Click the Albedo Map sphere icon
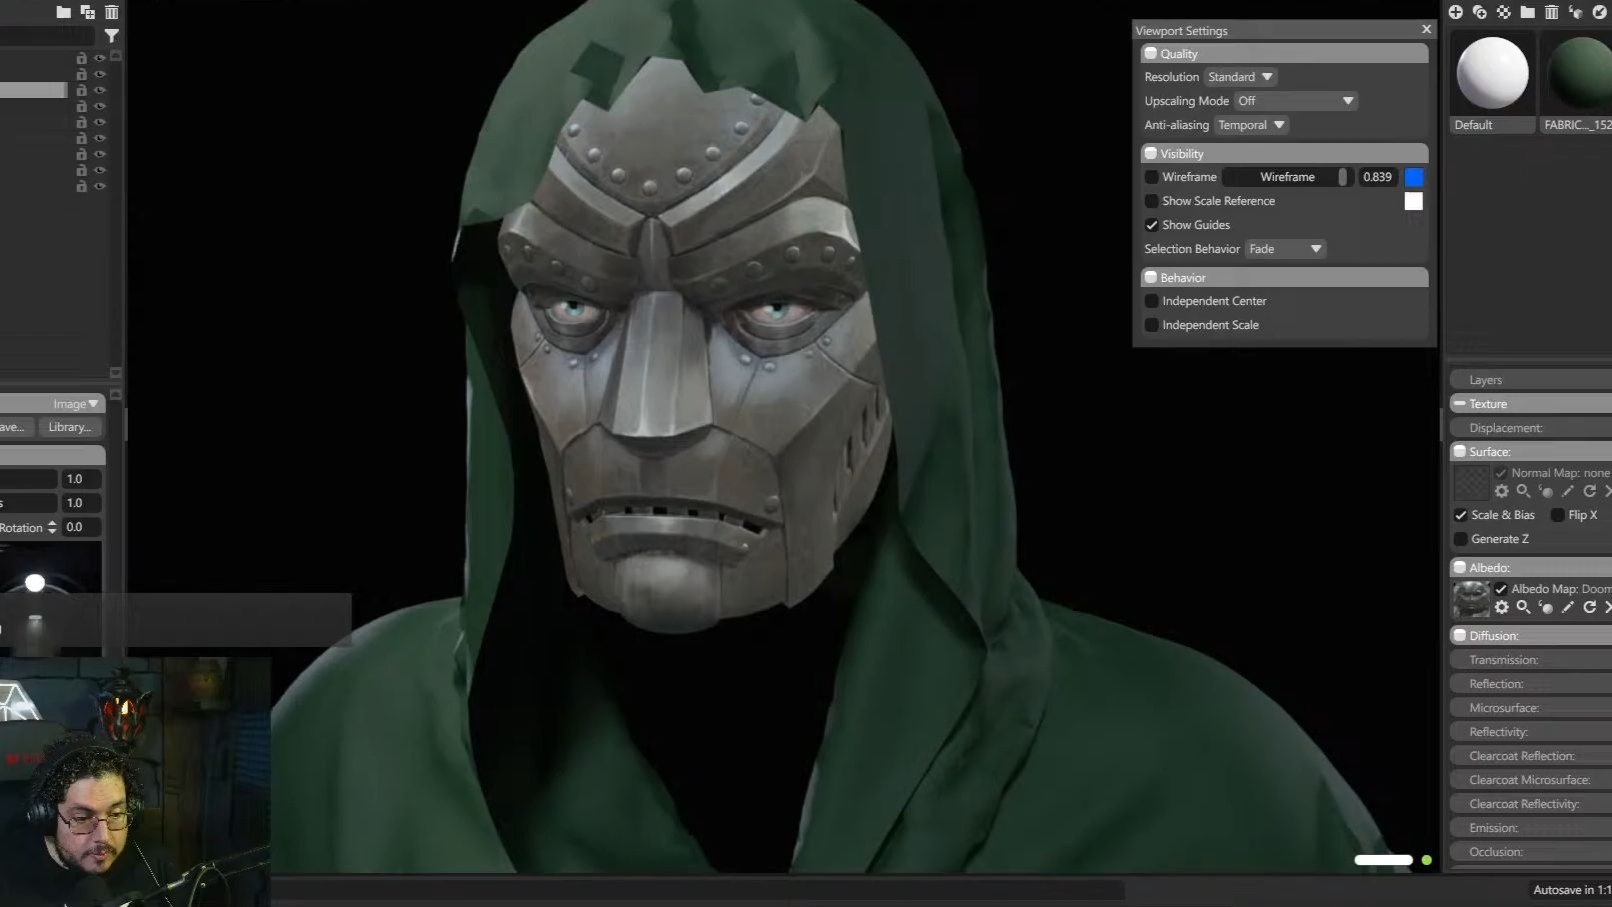 point(1546,607)
